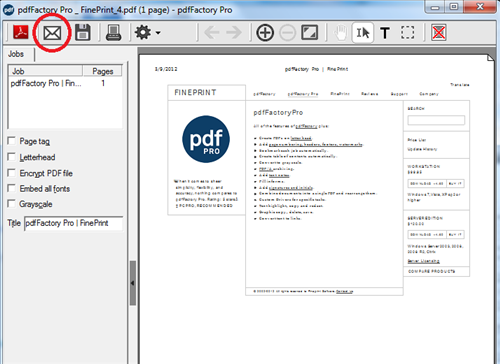Enable the Grayscale checkbox

tap(12, 203)
